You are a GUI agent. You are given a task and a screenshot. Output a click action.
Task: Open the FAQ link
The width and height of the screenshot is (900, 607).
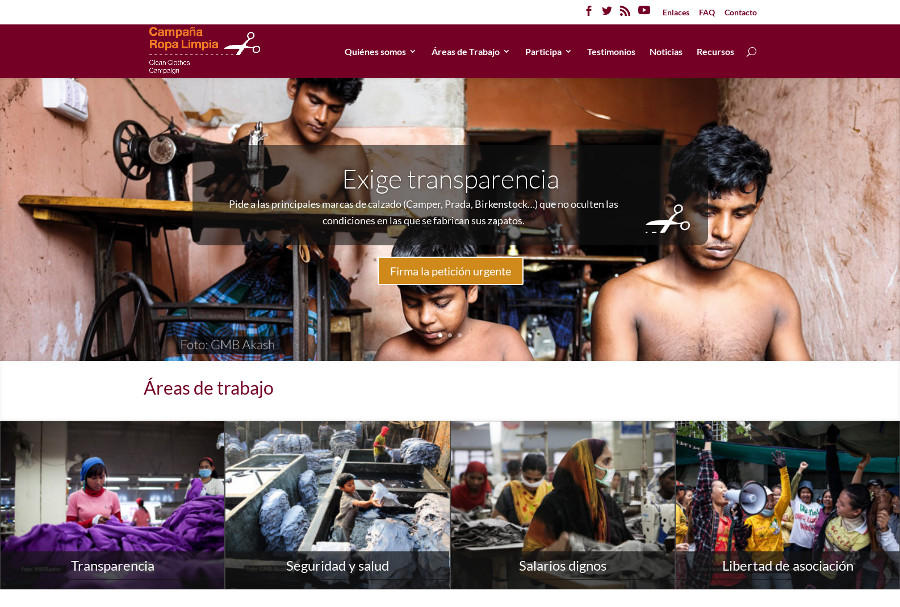point(707,12)
